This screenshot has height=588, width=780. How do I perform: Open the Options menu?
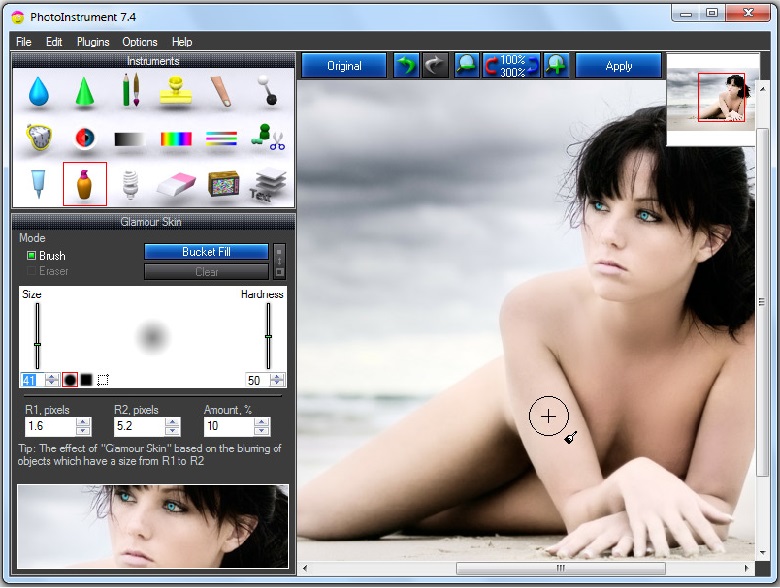(x=140, y=42)
